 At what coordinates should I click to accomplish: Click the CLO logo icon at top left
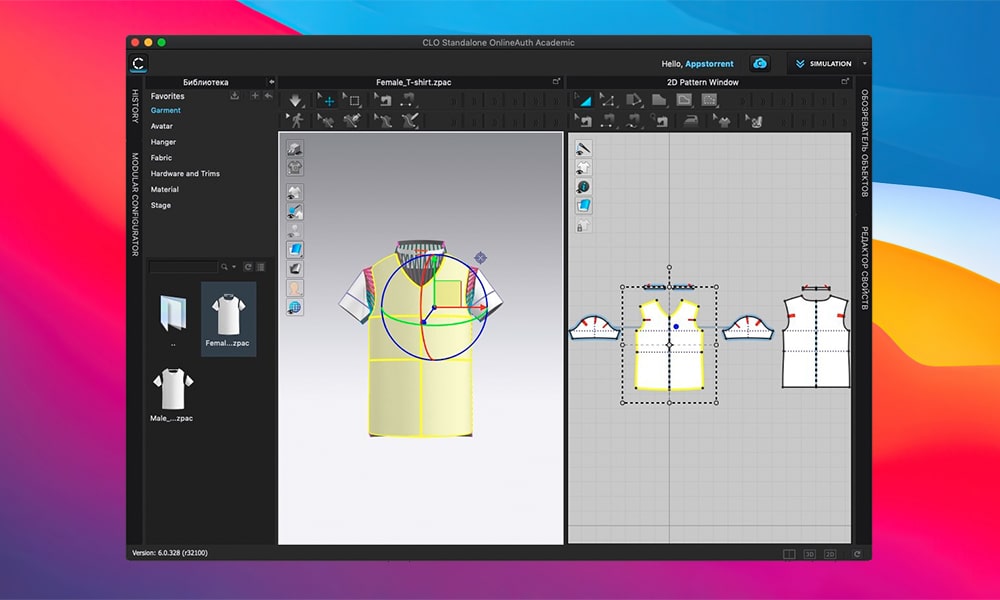(139, 63)
